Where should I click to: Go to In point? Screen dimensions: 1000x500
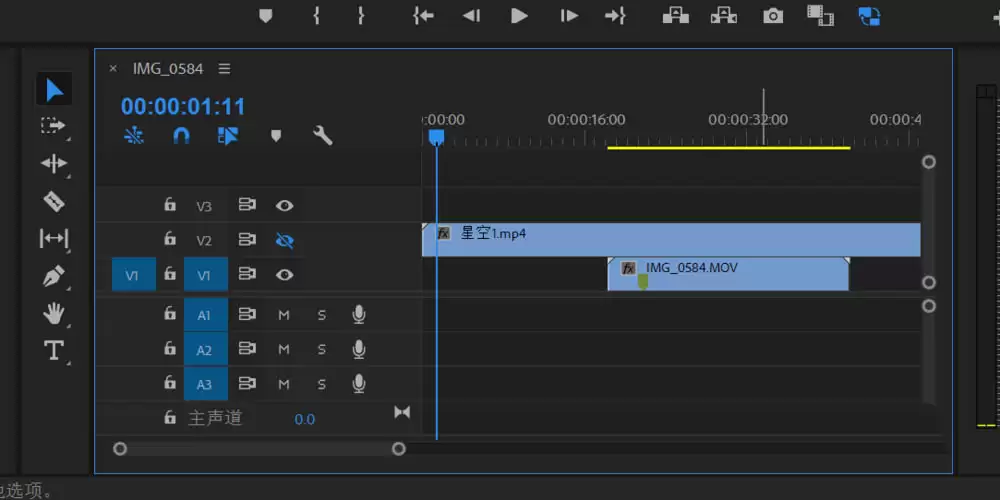pos(423,16)
